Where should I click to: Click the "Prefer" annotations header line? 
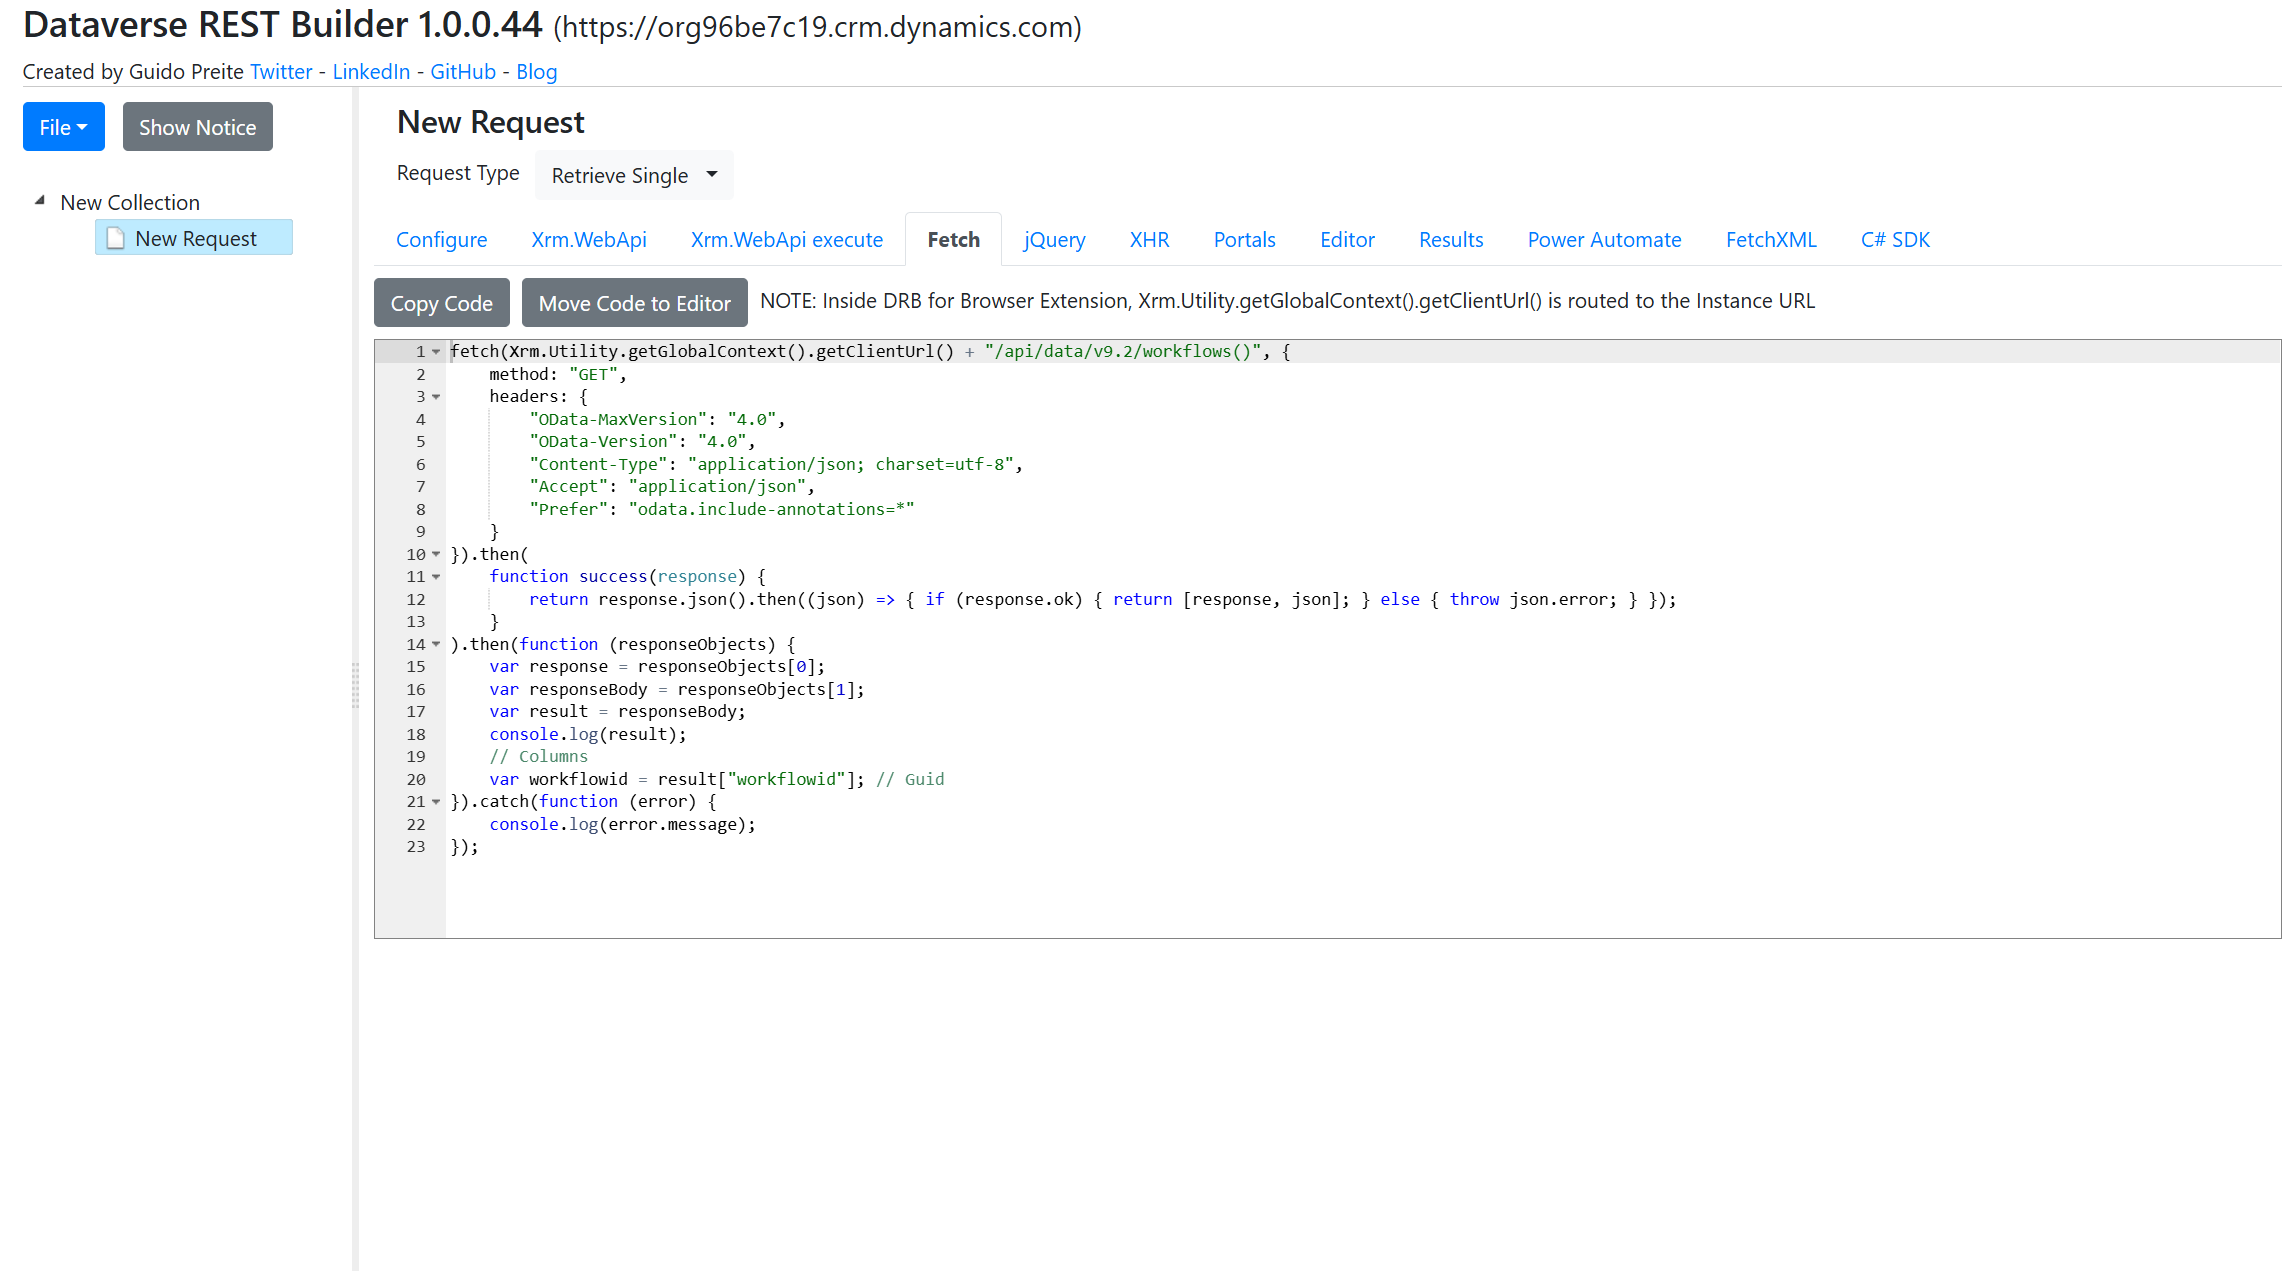tap(722, 509)
